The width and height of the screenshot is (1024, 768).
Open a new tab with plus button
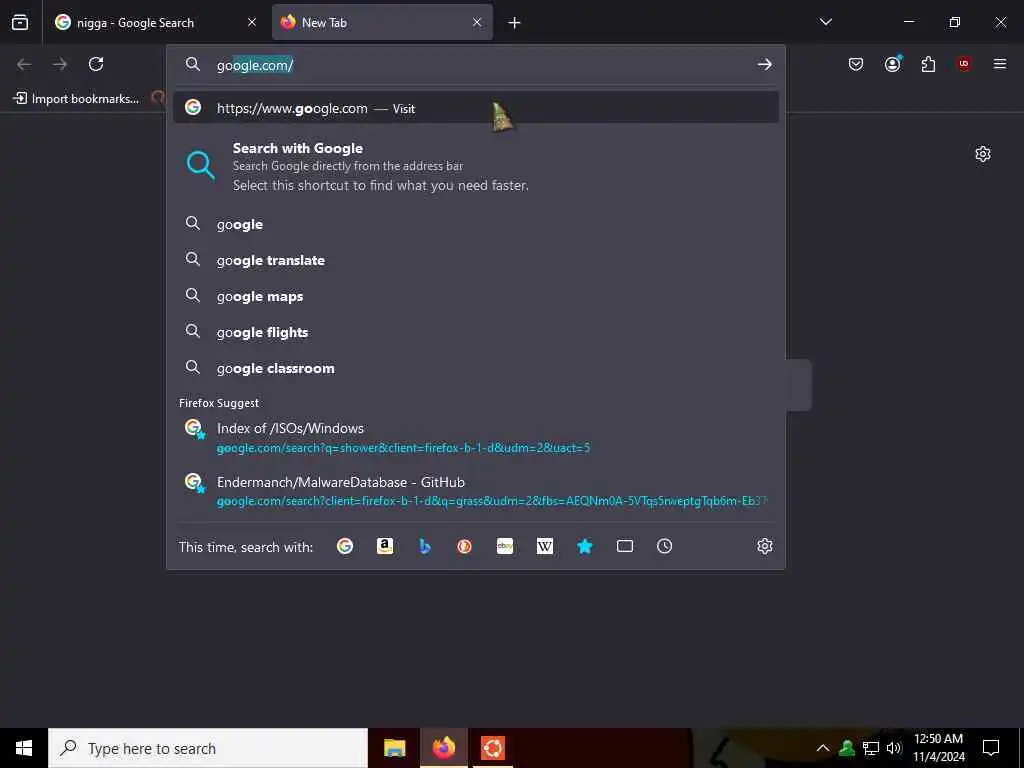[x=515, y=23]
